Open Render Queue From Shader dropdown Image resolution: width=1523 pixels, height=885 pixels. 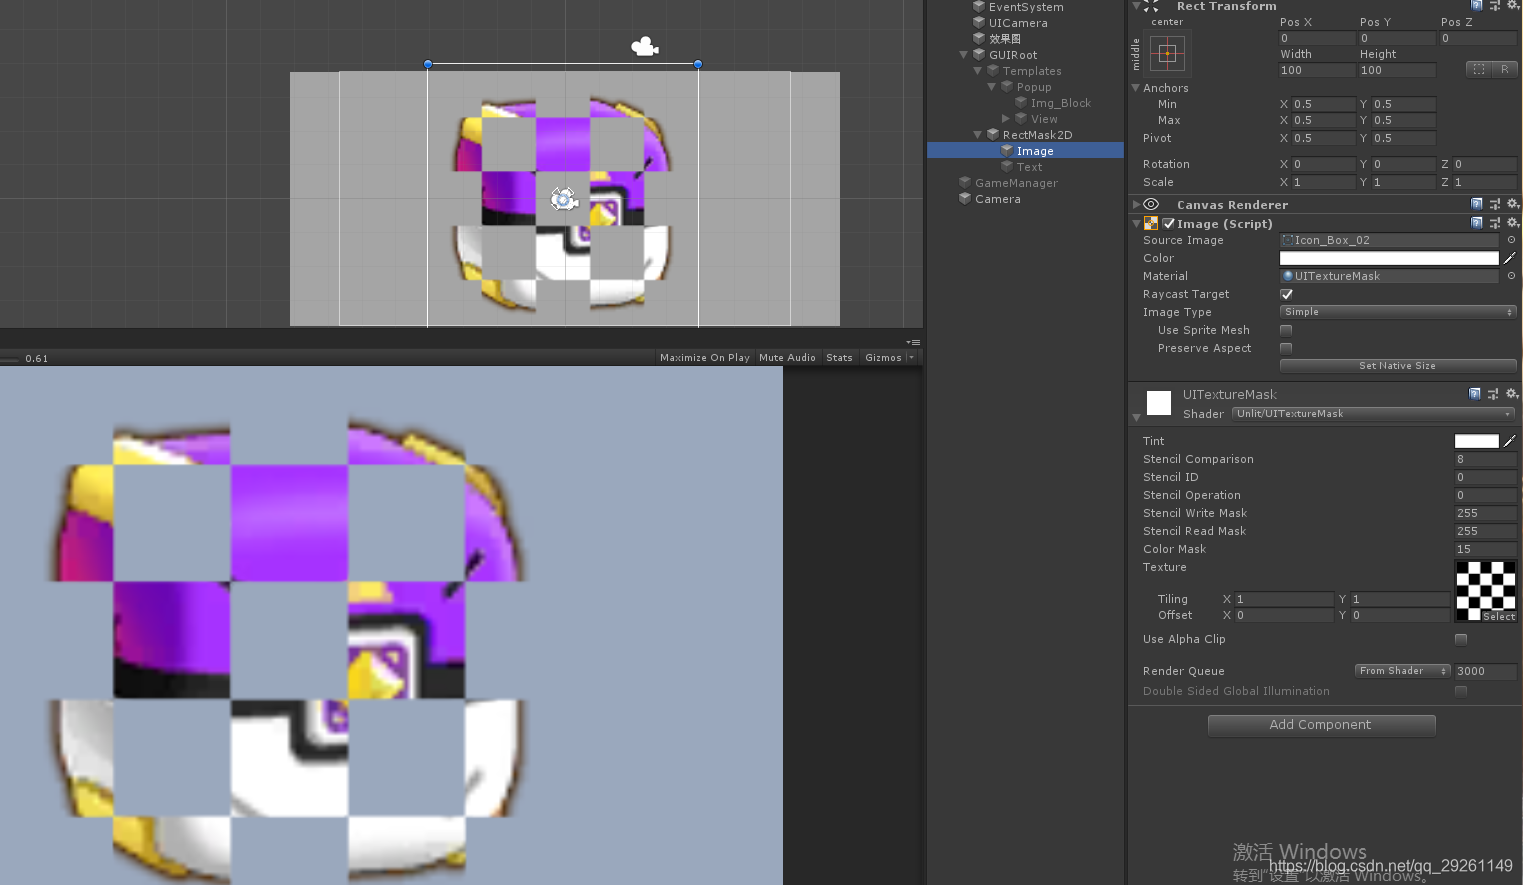(1403, 671)
